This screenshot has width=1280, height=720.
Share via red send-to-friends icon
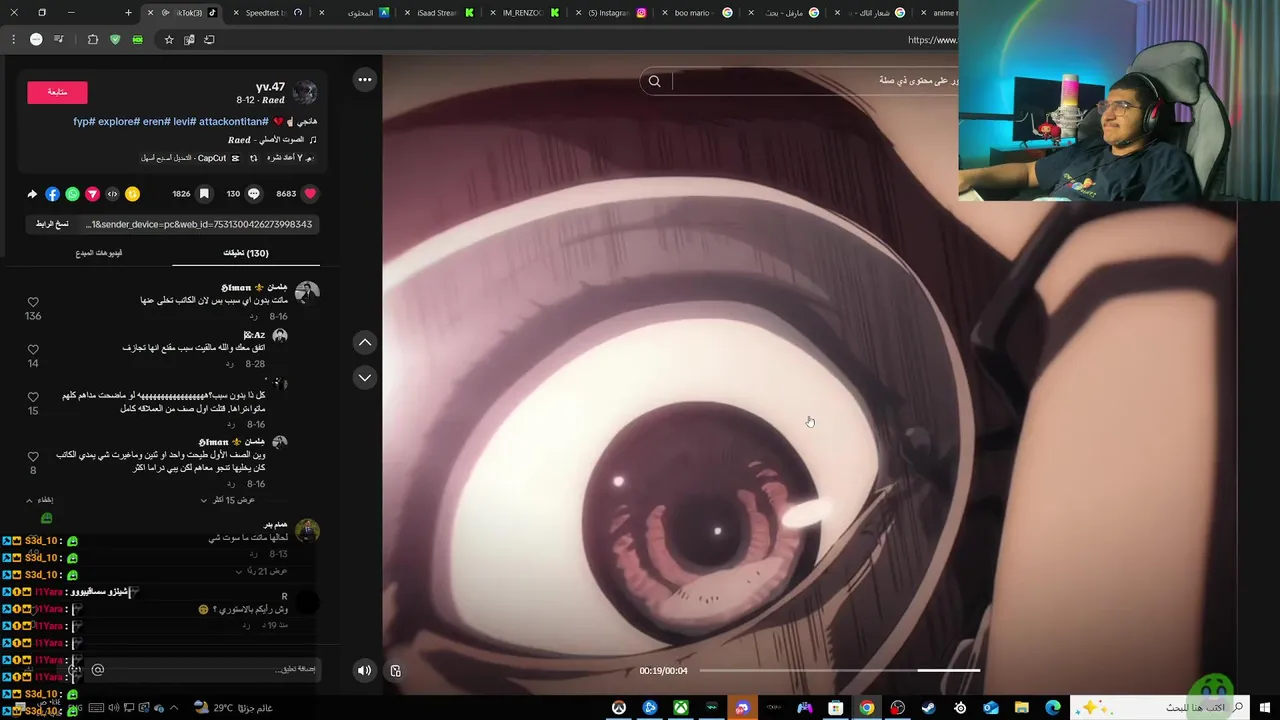(92, 194)
